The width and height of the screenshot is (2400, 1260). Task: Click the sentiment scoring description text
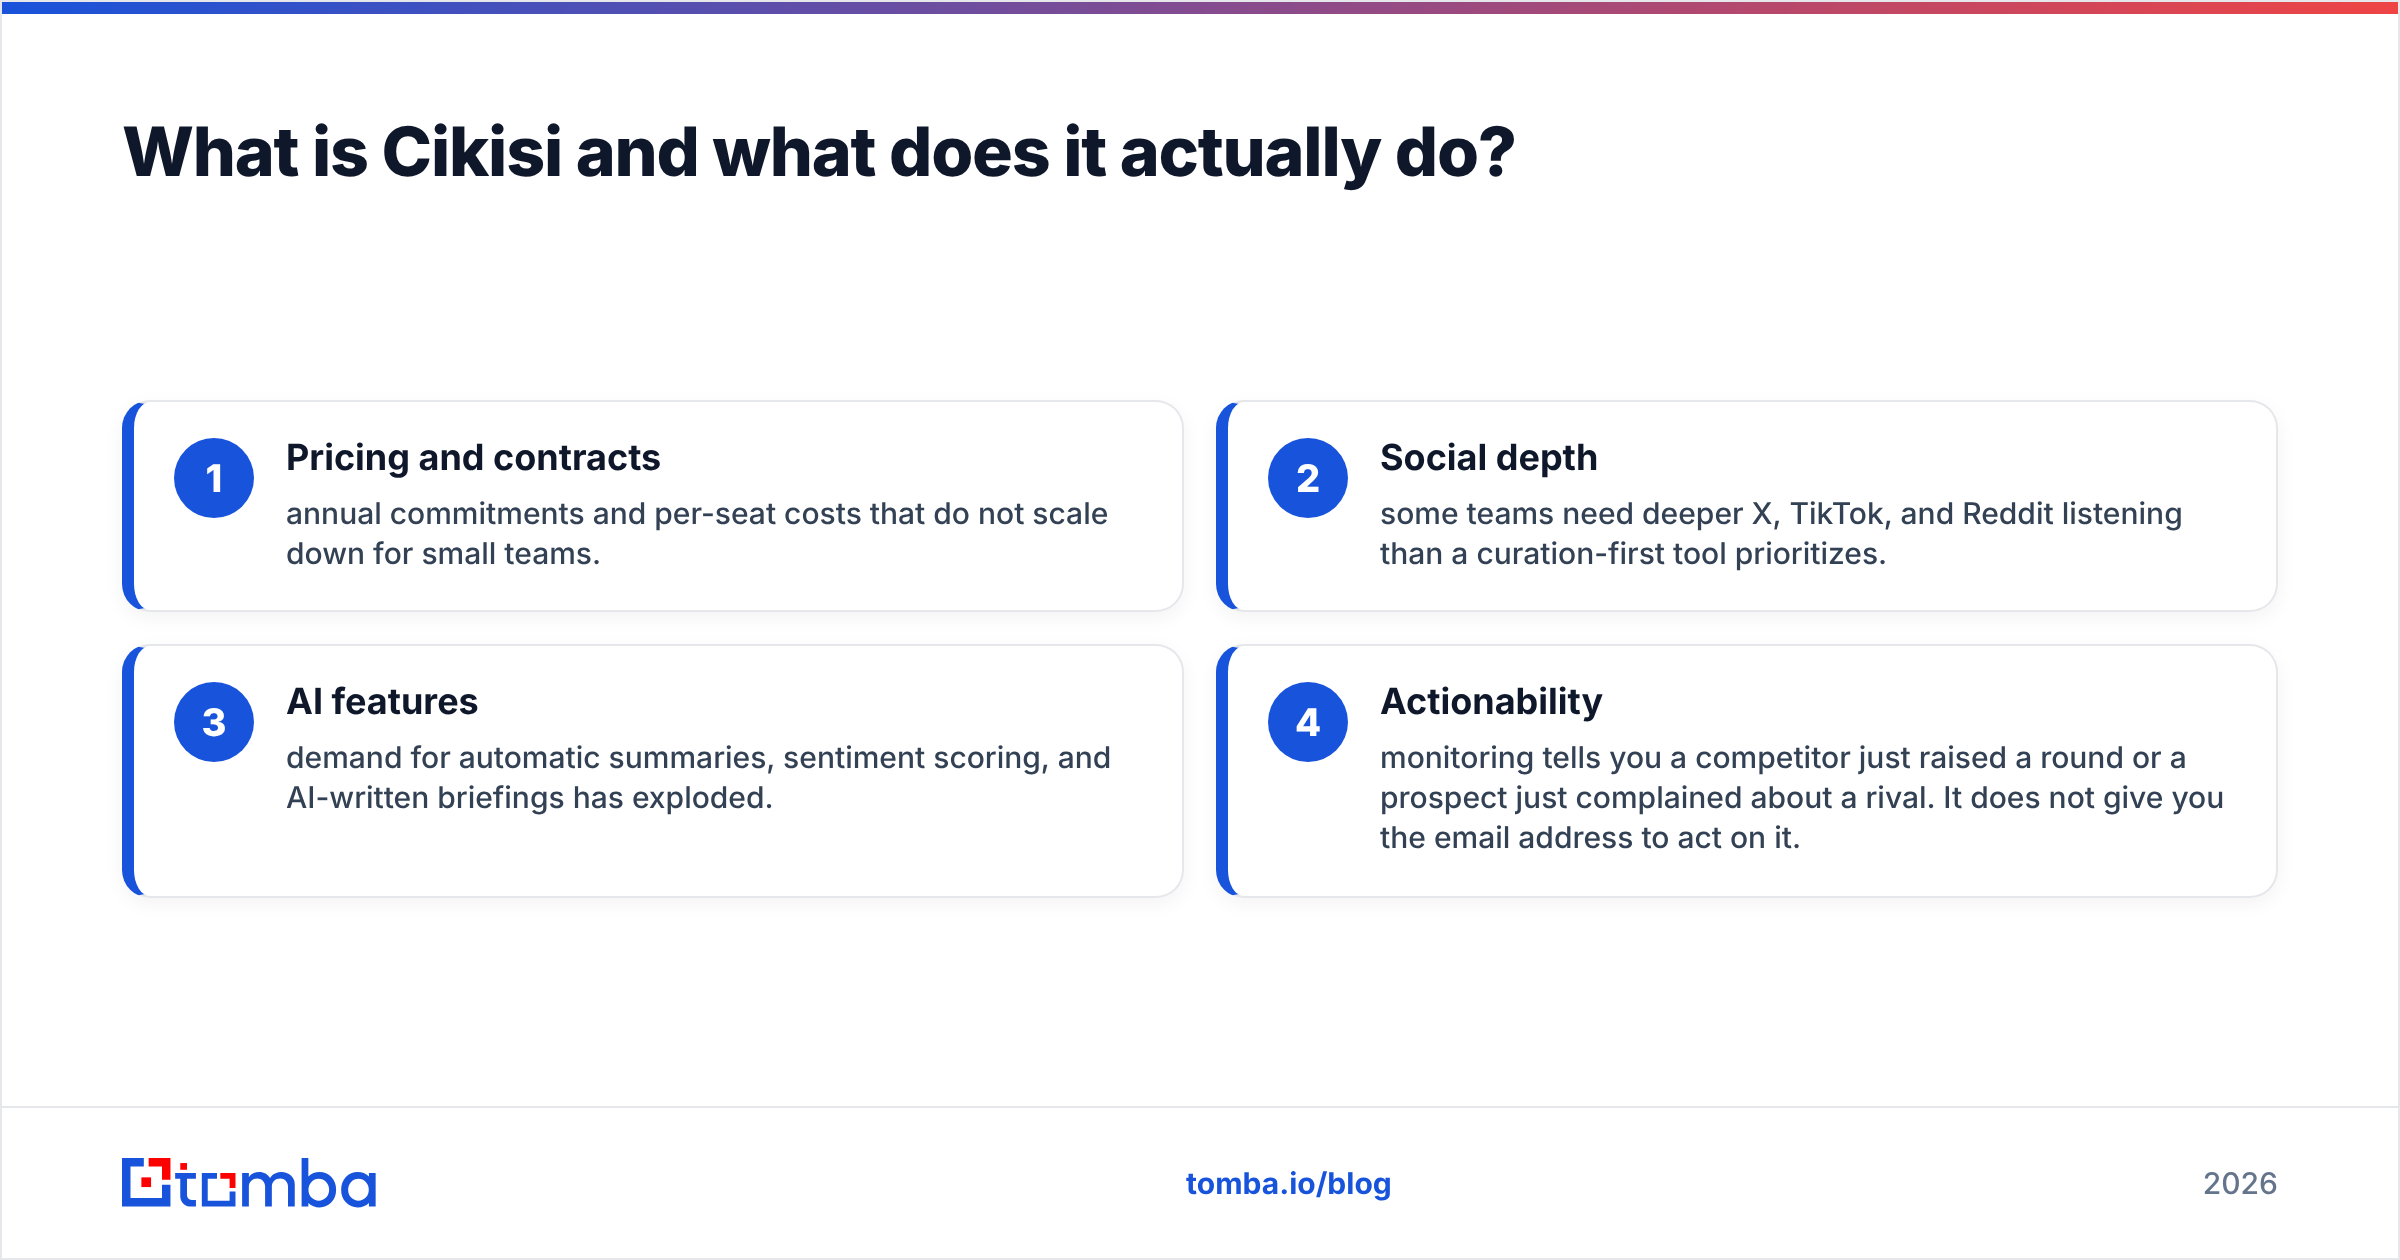(x=698, y=777)
